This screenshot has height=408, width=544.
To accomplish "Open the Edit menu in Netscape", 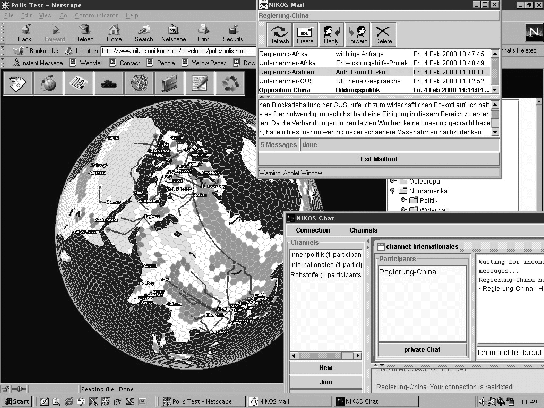I will point(26,15).
